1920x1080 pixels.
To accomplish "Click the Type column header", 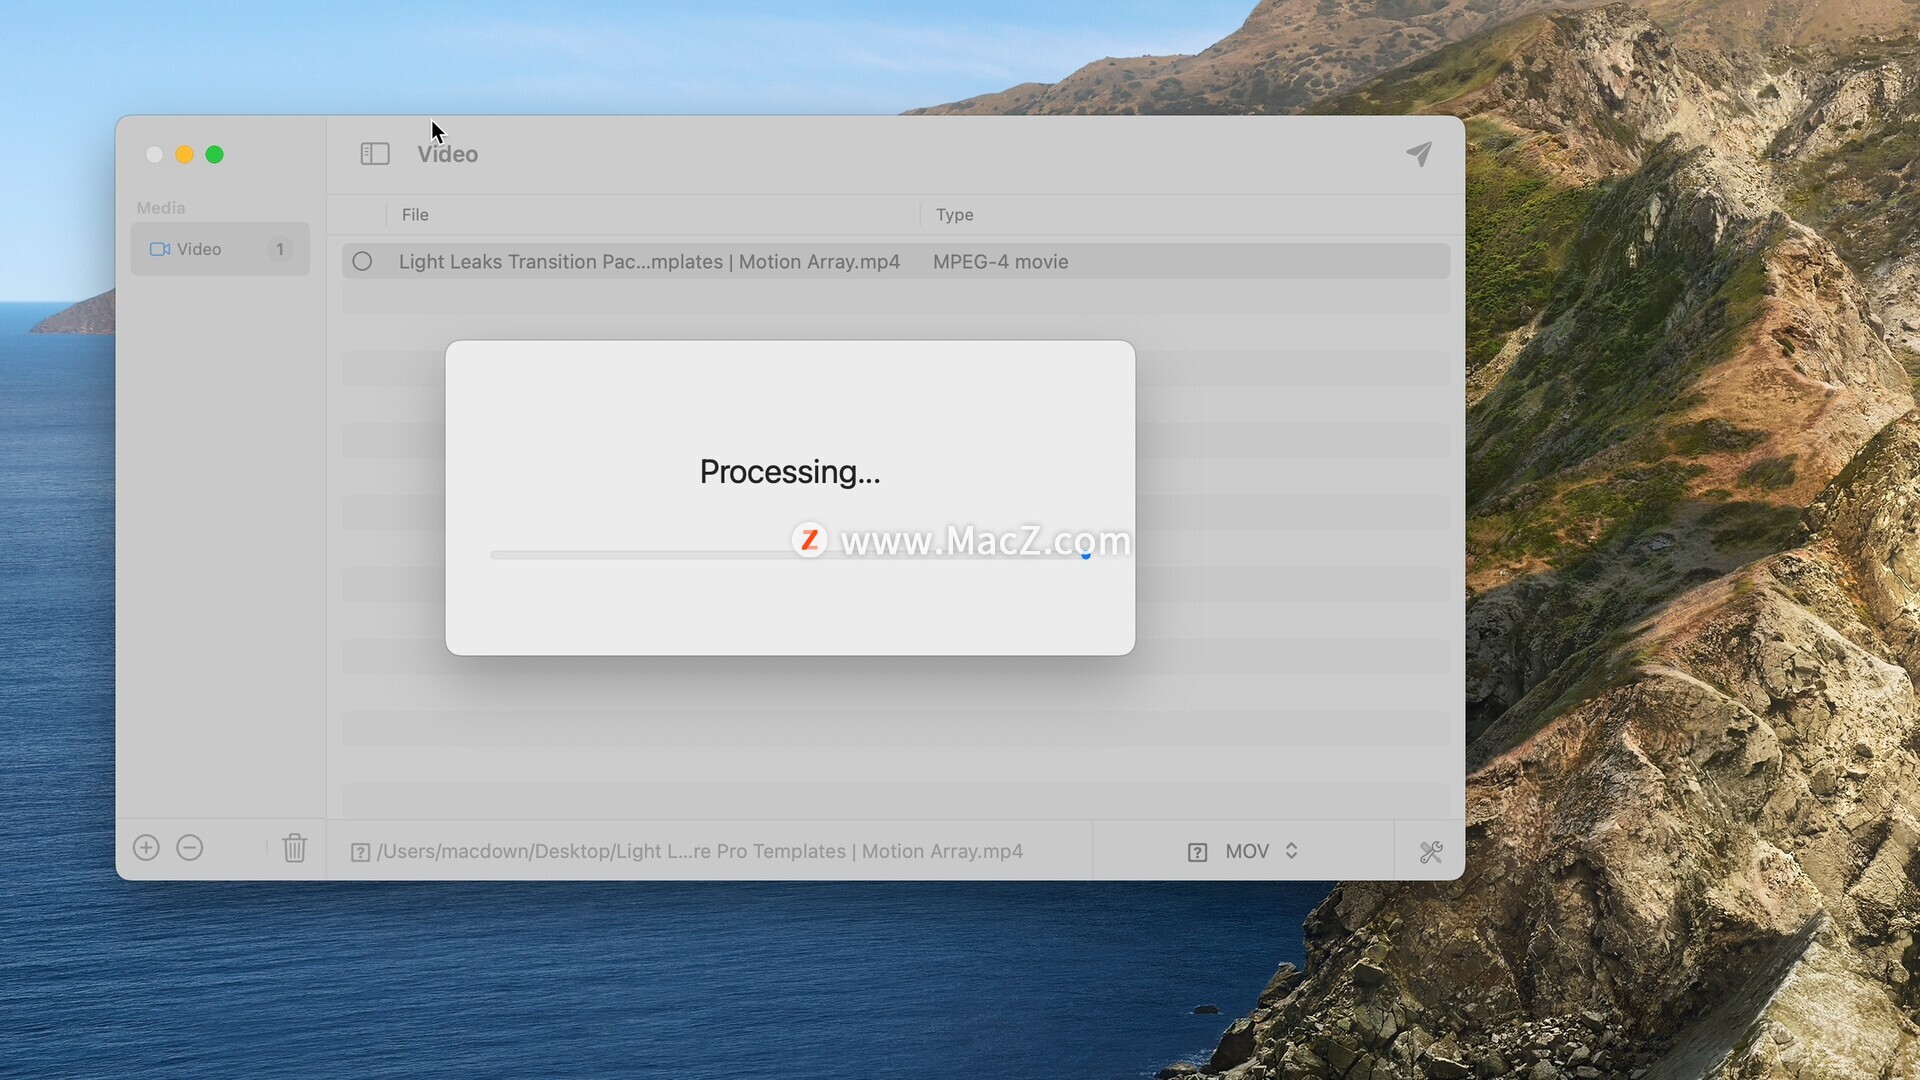I will (x=954, y=215).
